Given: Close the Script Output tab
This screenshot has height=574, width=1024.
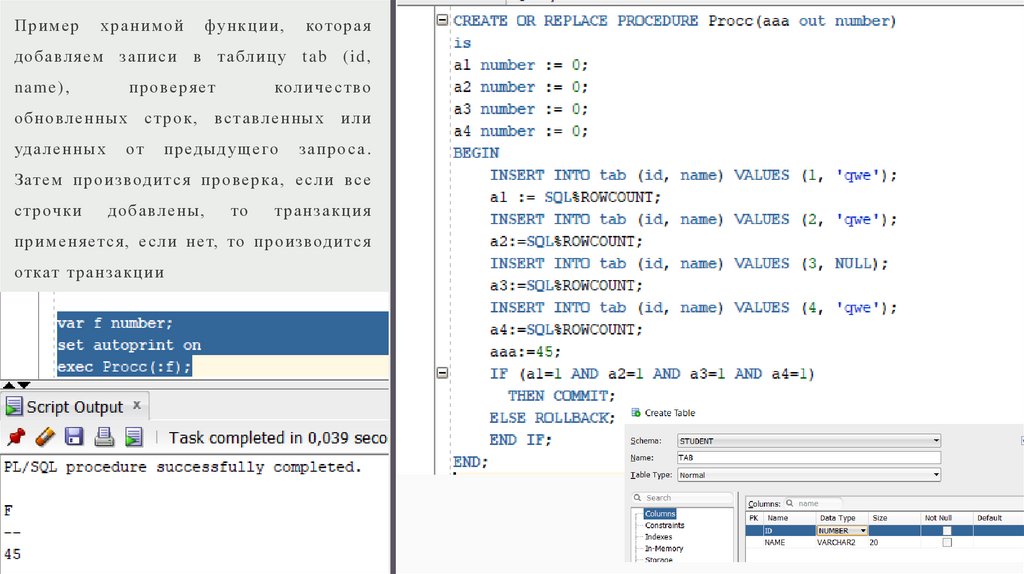Looking at the screenshot, I should click(138, 407).
